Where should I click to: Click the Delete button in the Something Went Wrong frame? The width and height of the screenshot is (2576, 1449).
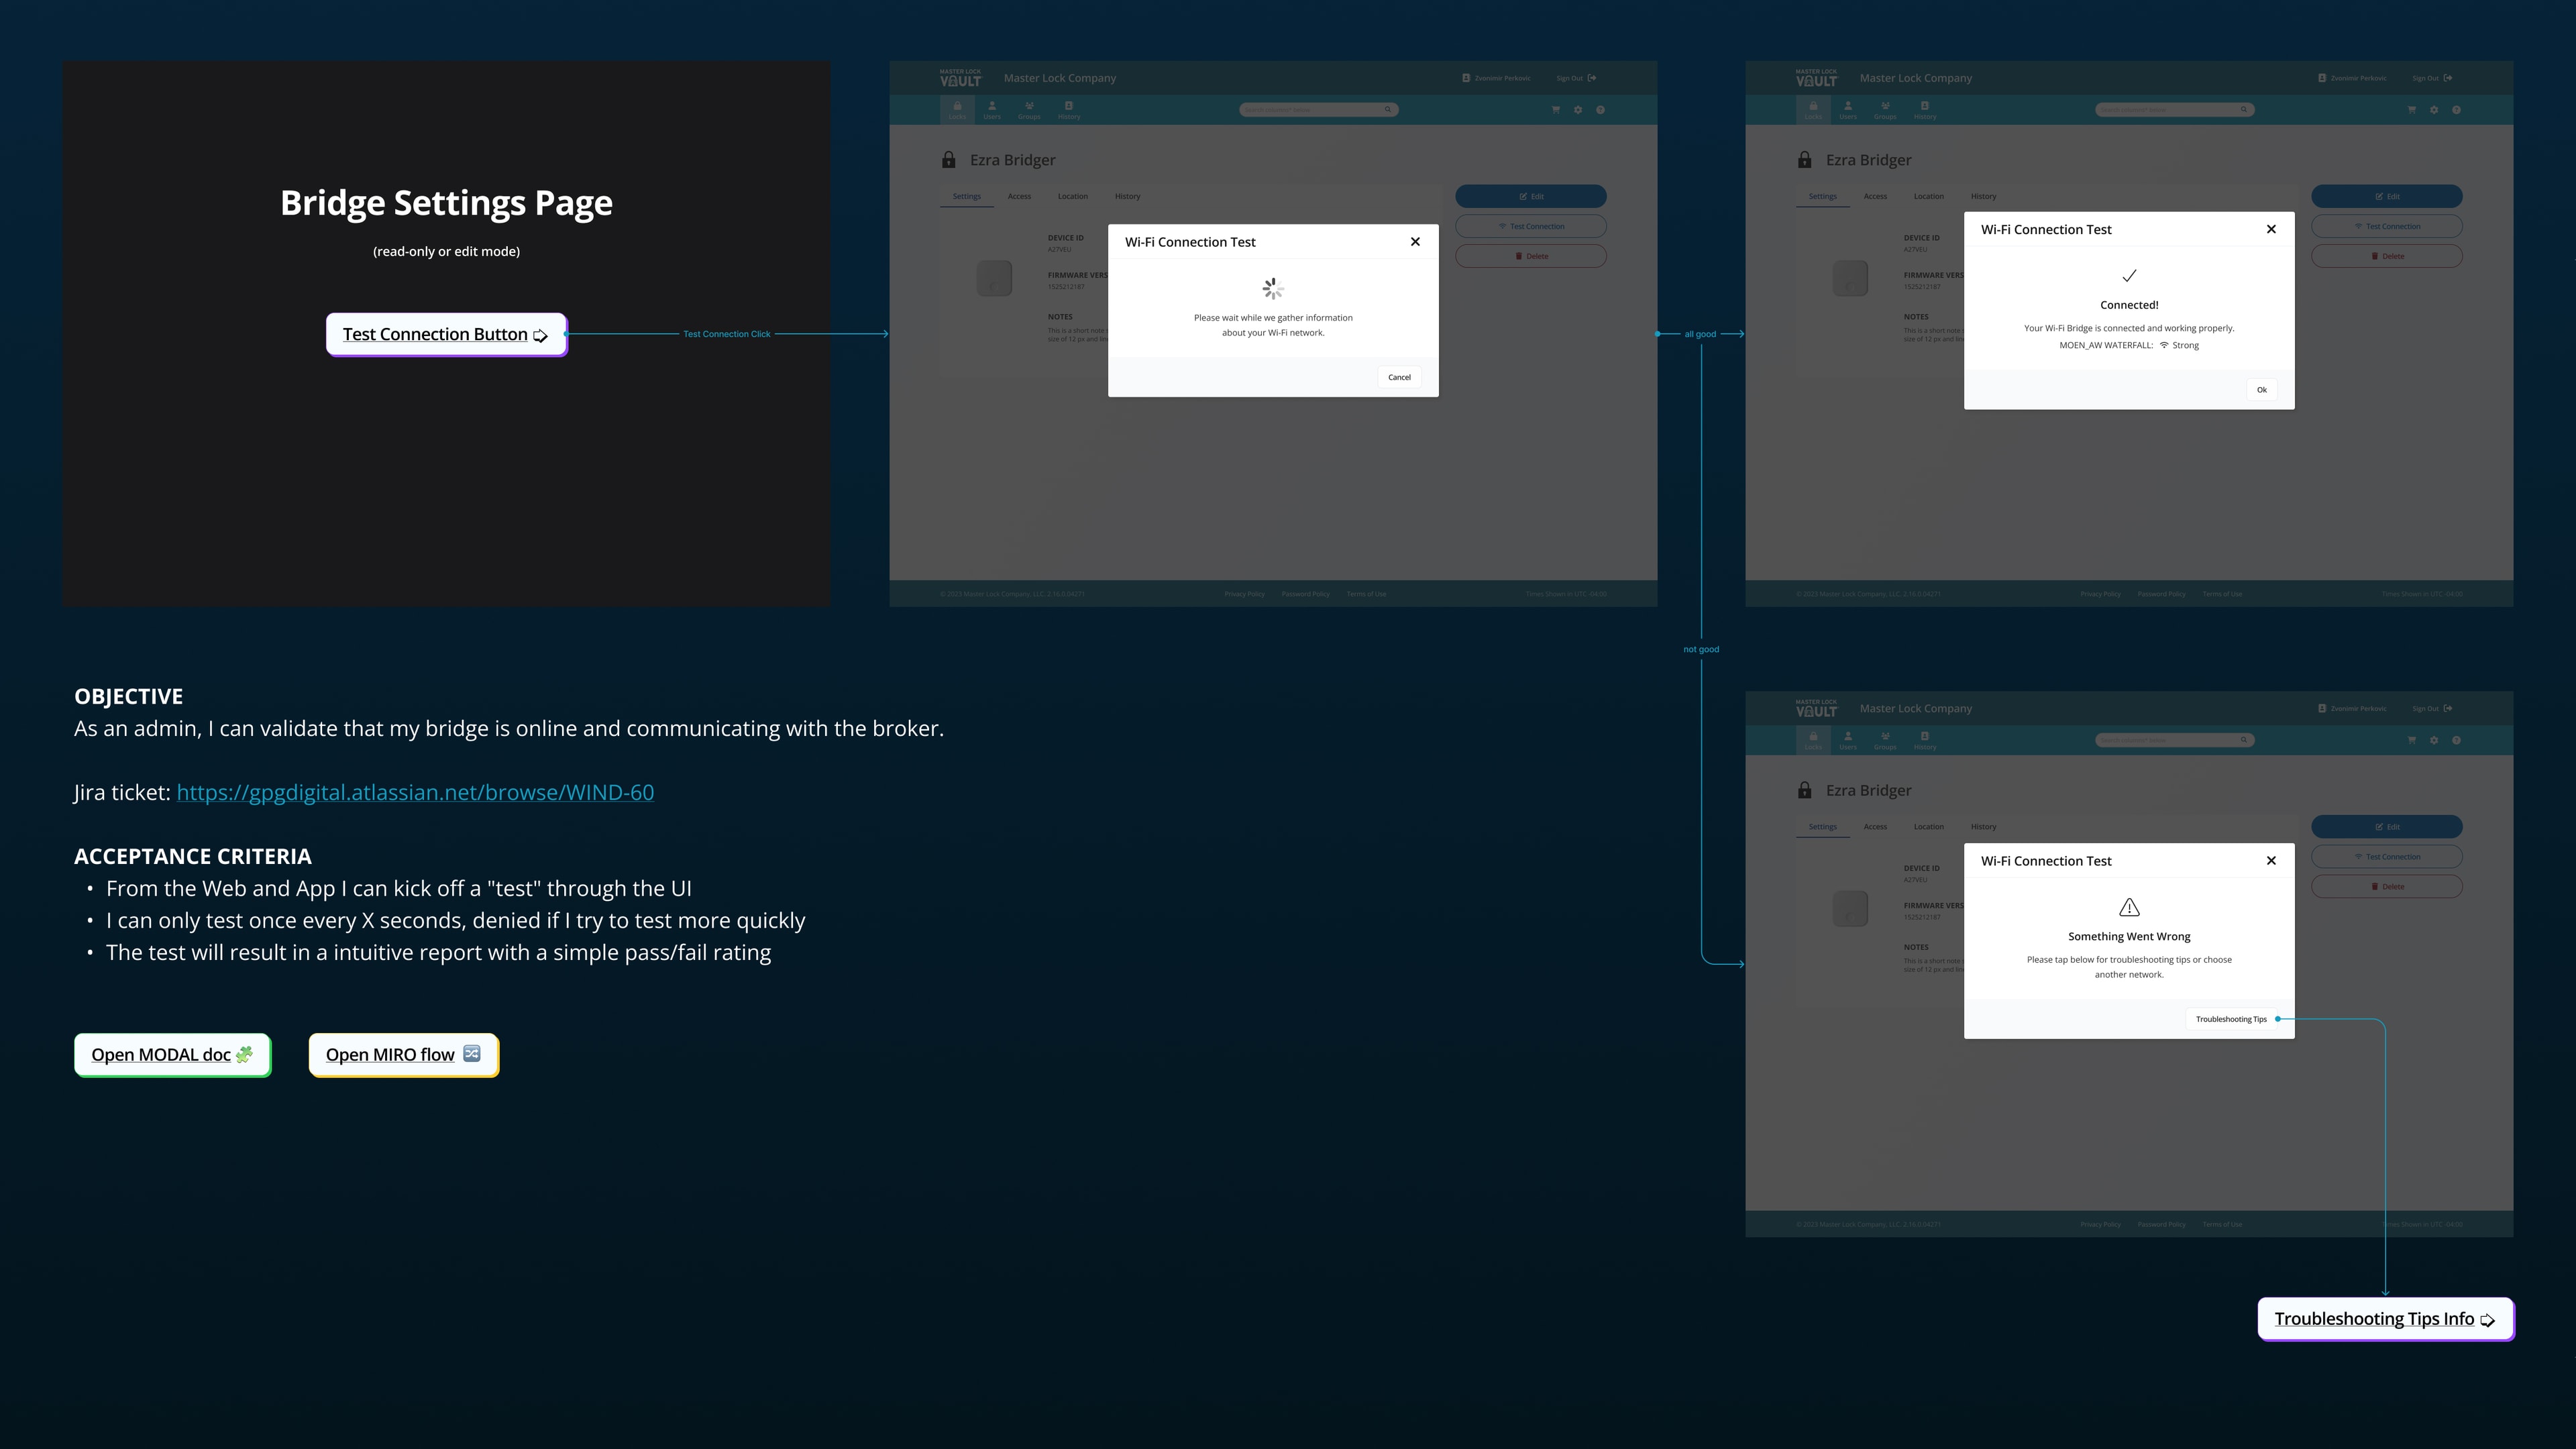2387,886
